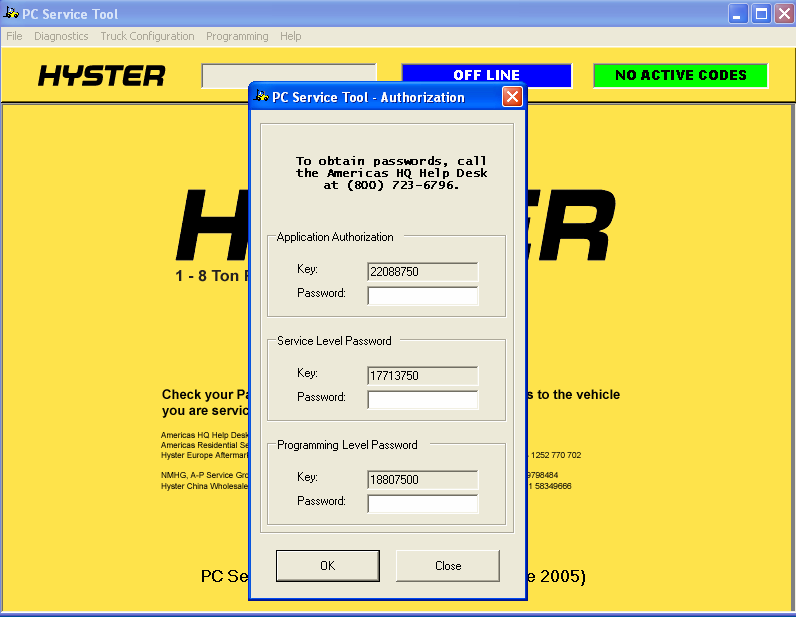Open the File menu
The width and height of the screenshot is (796, 617).
pyautogui.click(x=14, y=36)
